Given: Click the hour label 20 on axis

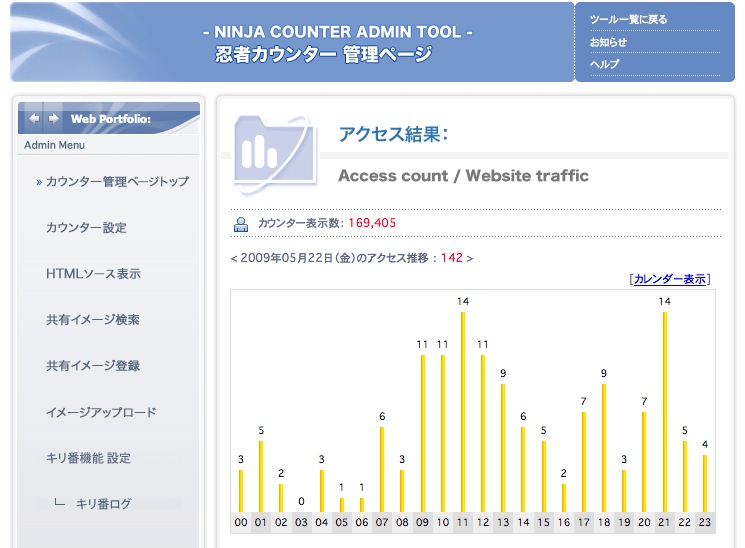Looking at the screenshot, I should click(644, 522).
